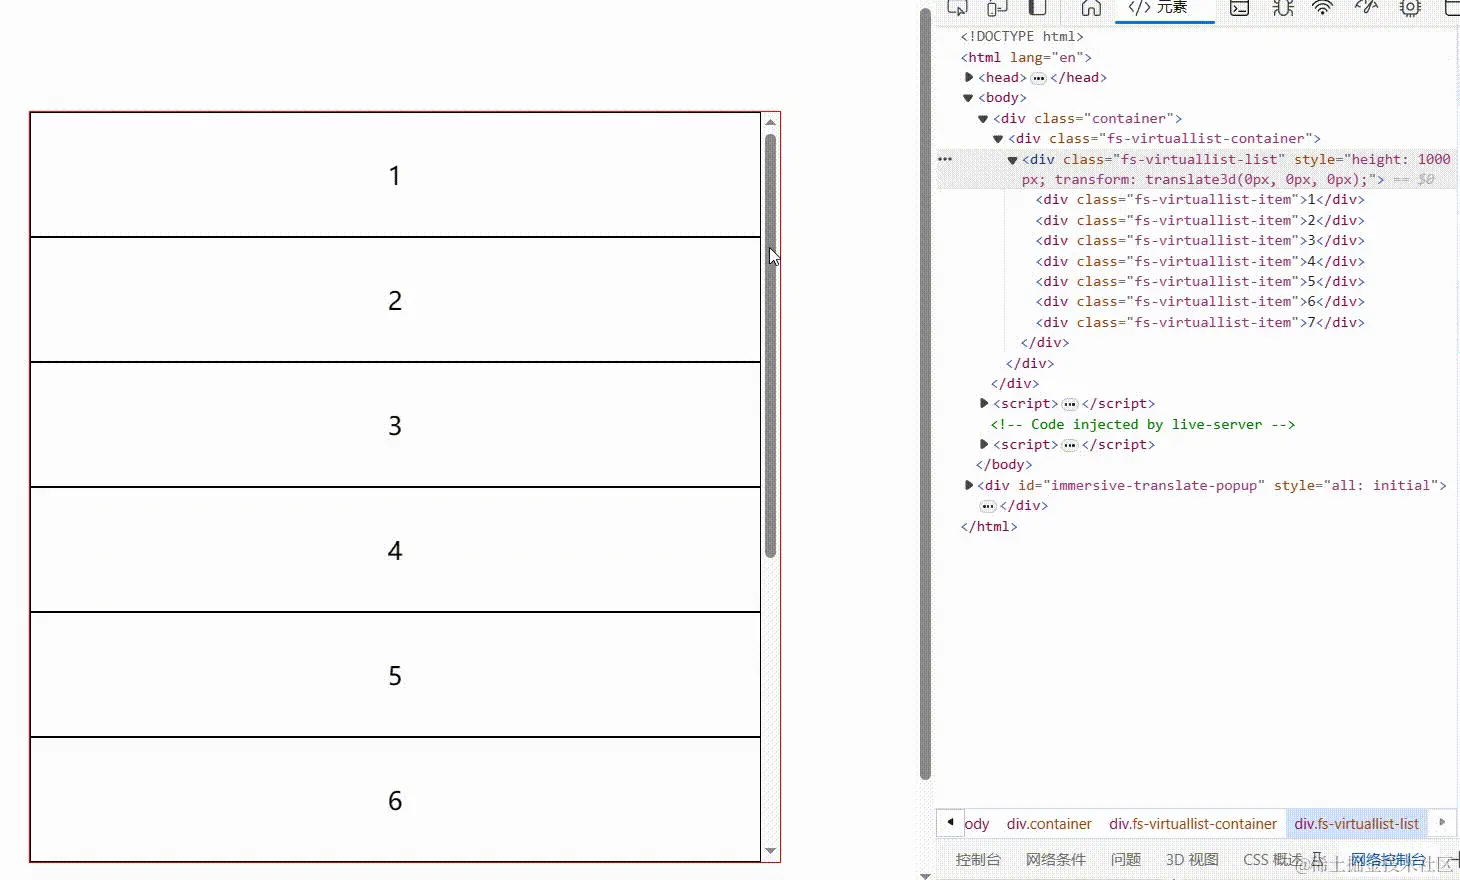Open the 网络控制台 drawer tab

[1387, 860]
